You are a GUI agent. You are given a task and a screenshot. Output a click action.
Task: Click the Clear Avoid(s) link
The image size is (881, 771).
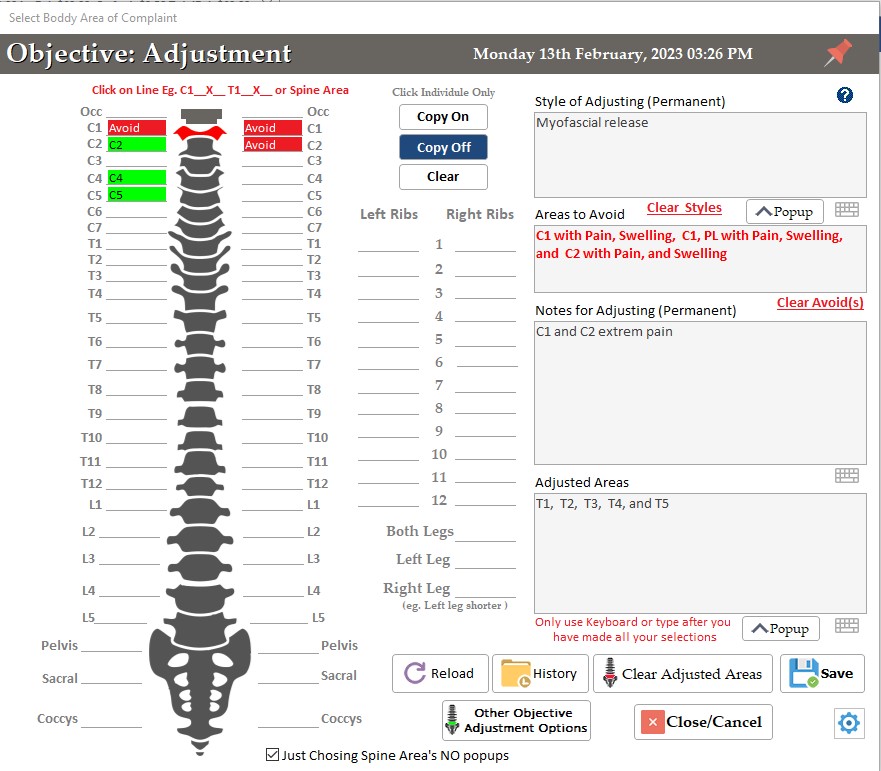(x=820, y=303)
